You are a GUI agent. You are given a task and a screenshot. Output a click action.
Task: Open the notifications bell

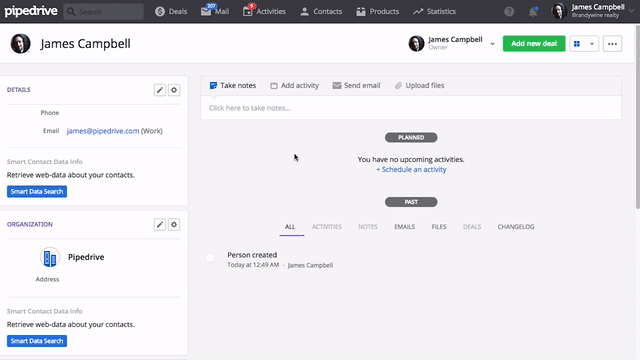[x=533, y=11]
